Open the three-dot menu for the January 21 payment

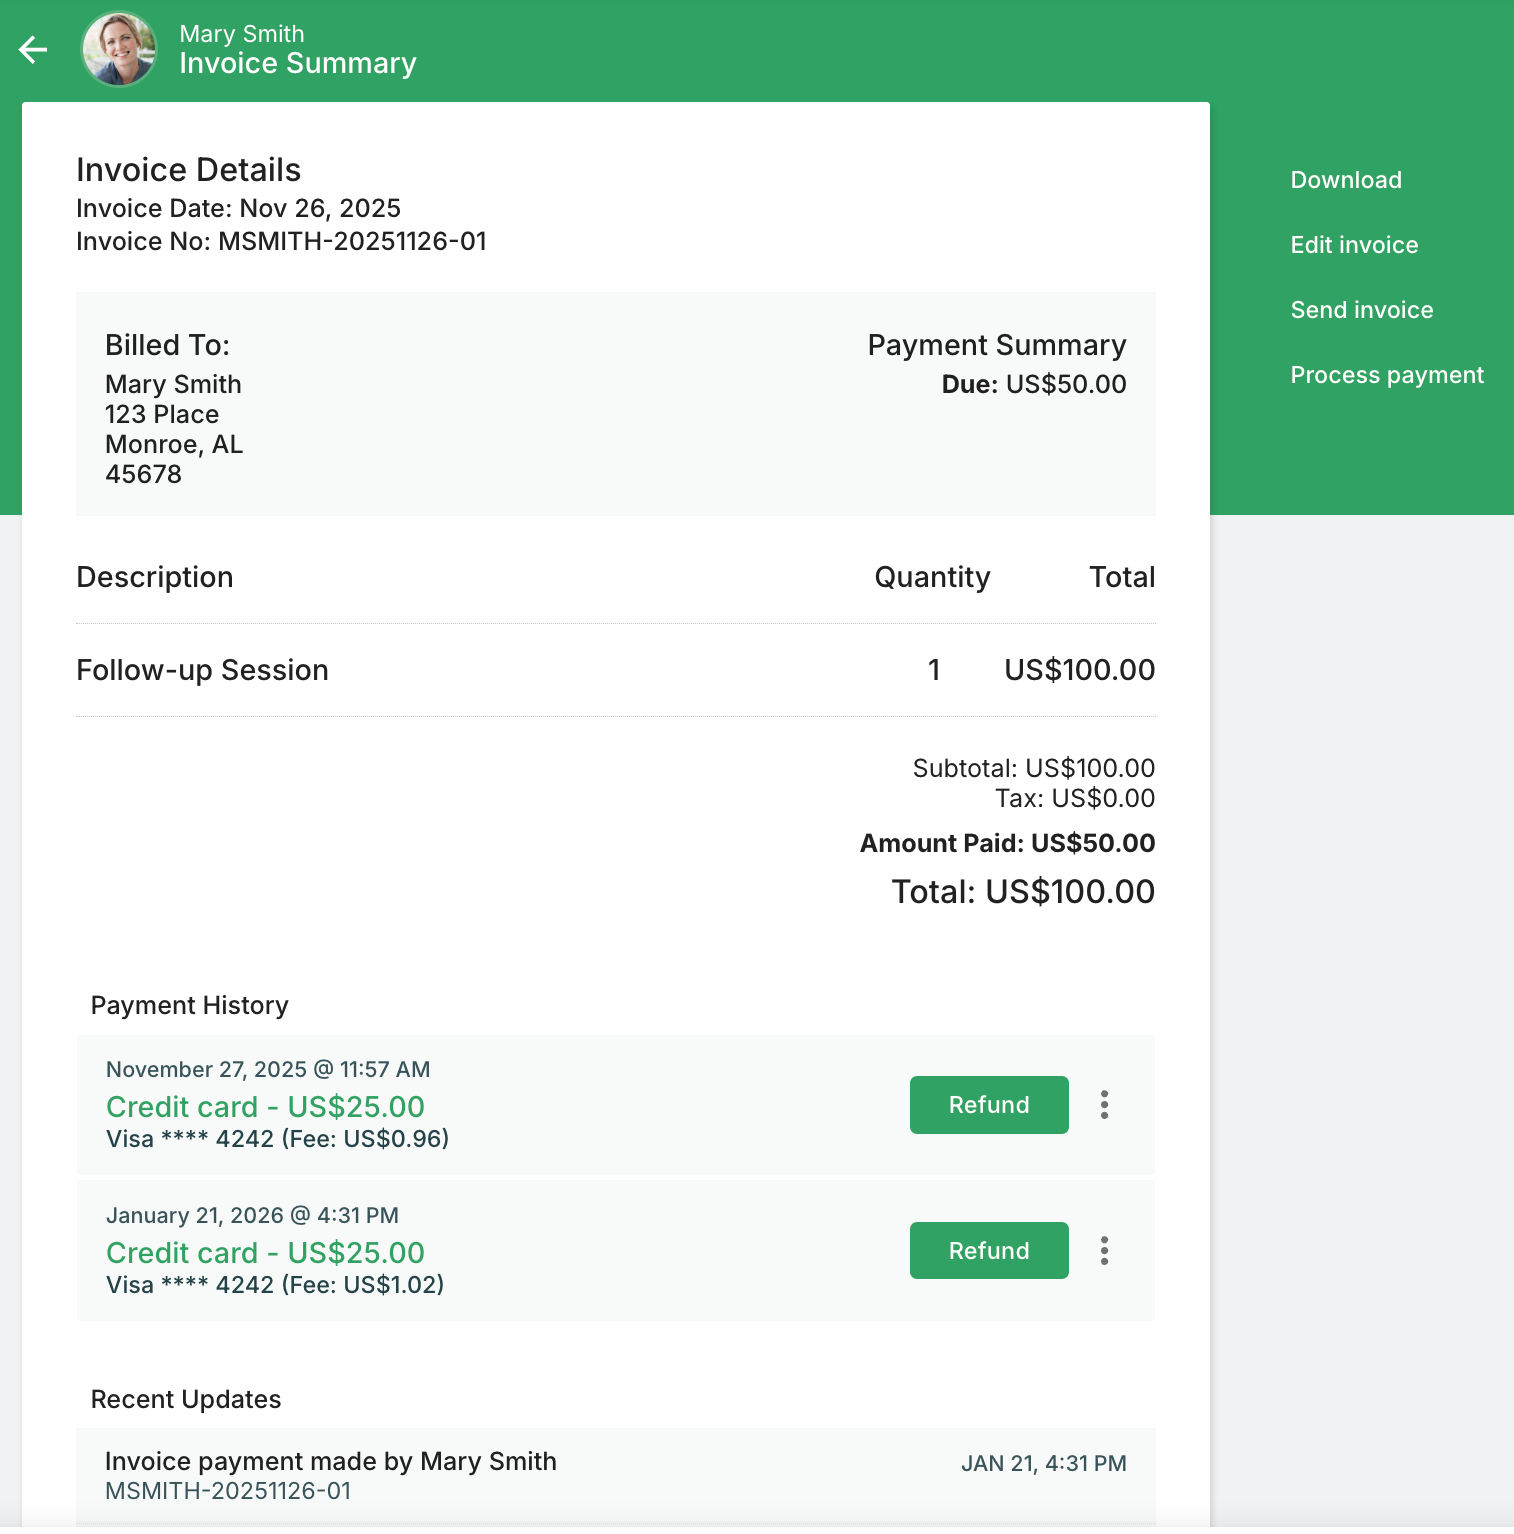pyautogui.click(x=1104, y=1251)
